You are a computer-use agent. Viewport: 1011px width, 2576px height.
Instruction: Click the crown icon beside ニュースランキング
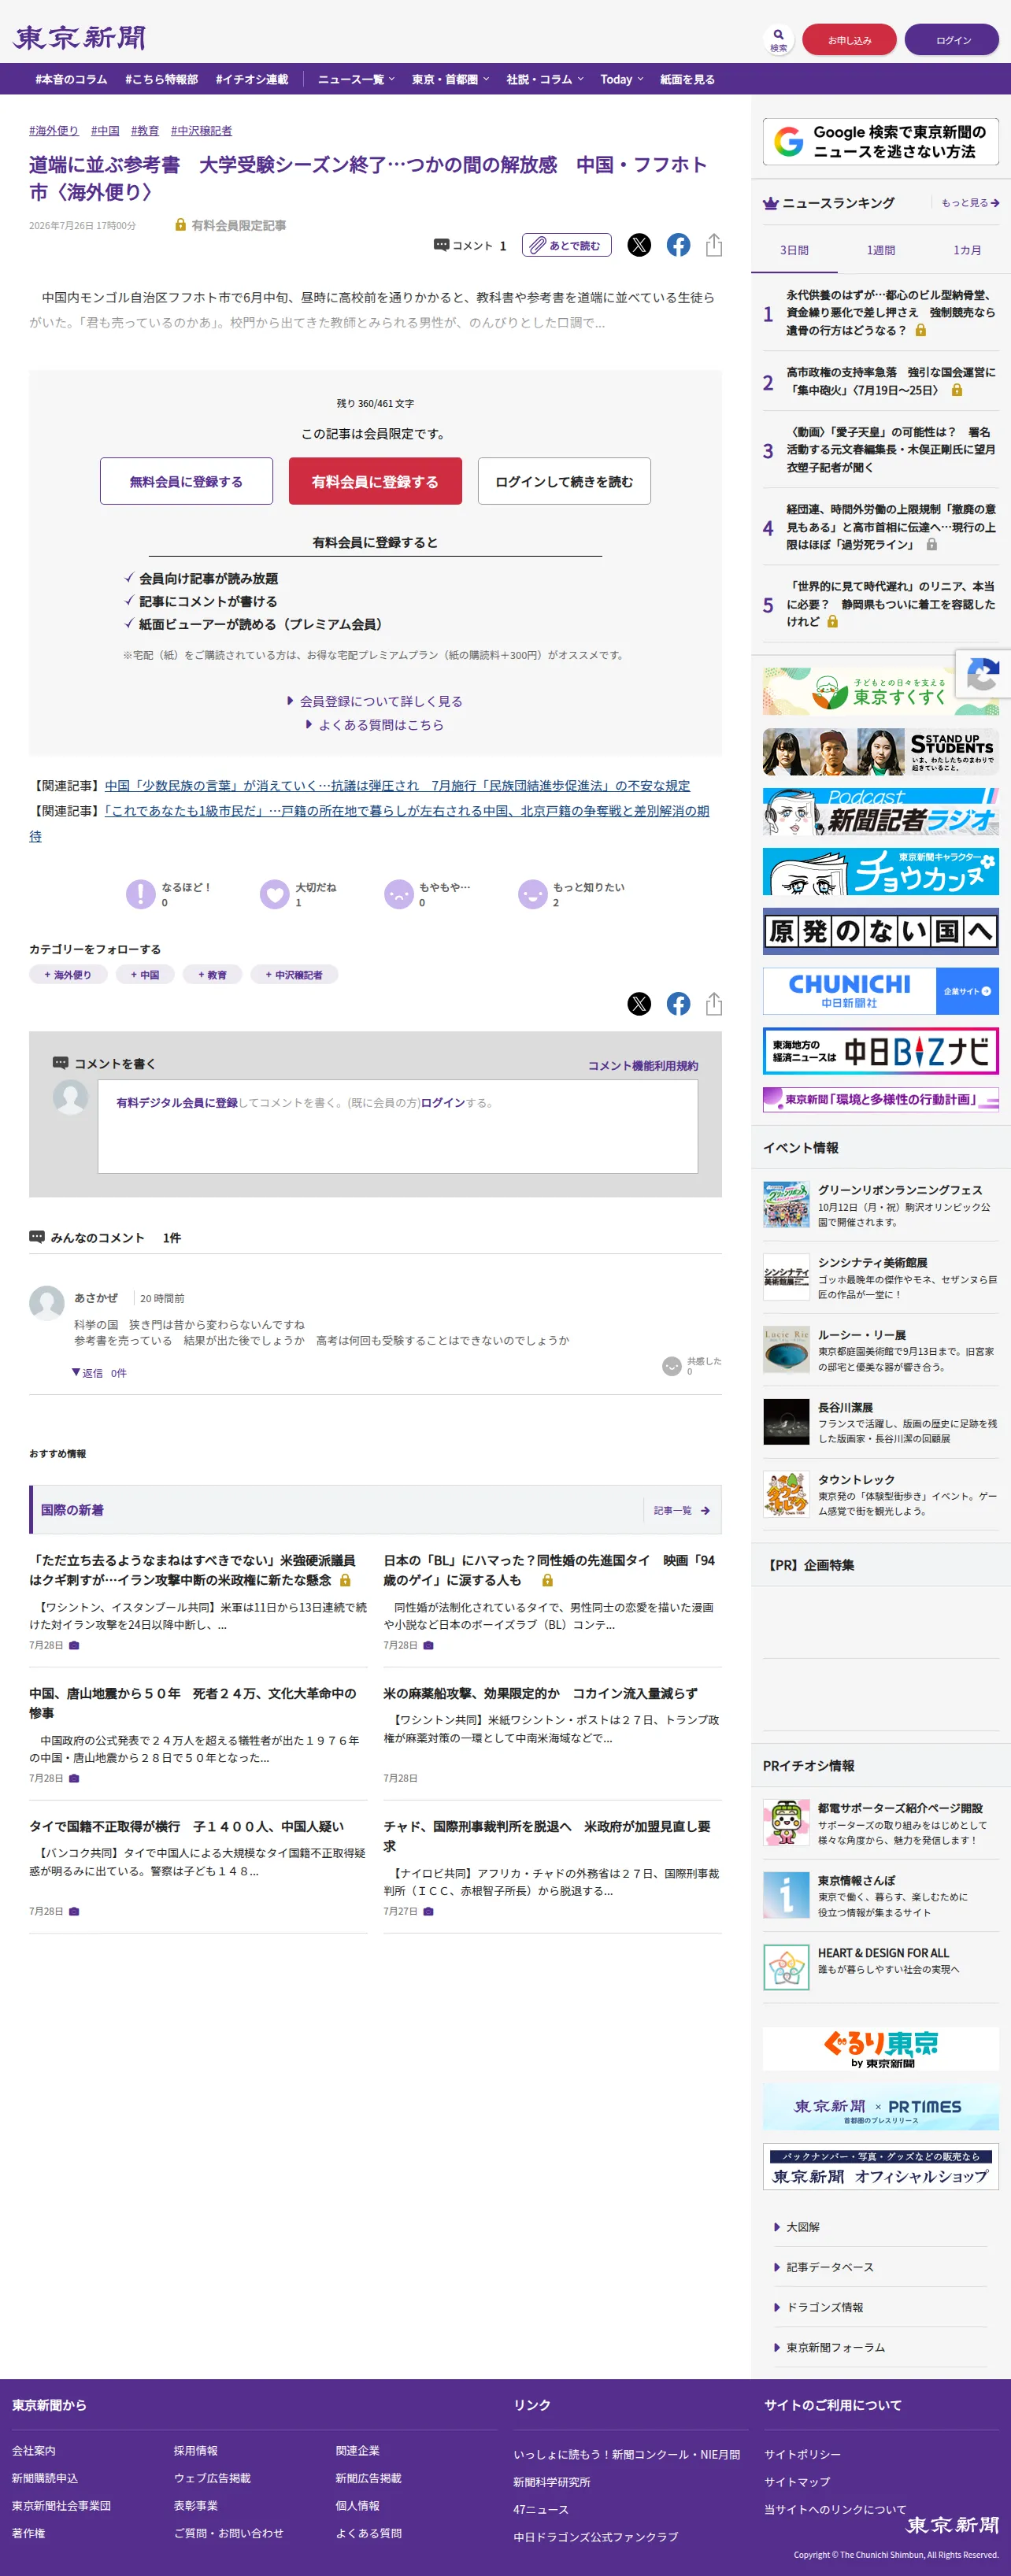pyautogui.click(x=770, y=203)
